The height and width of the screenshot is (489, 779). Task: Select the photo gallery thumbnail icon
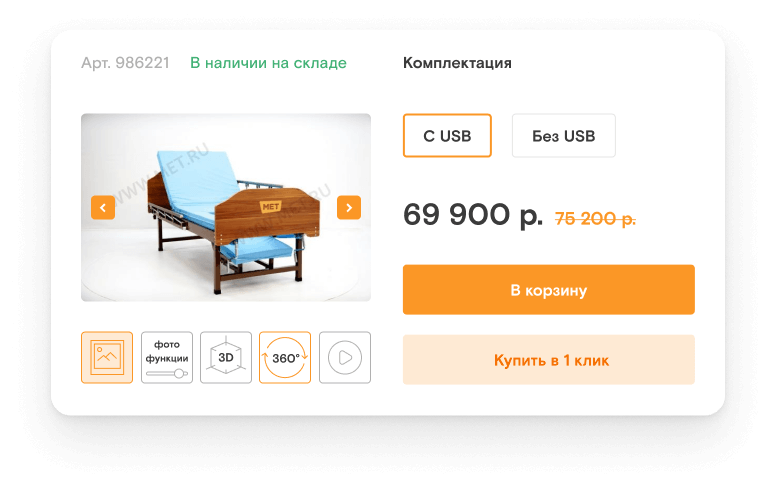[107, 357]
